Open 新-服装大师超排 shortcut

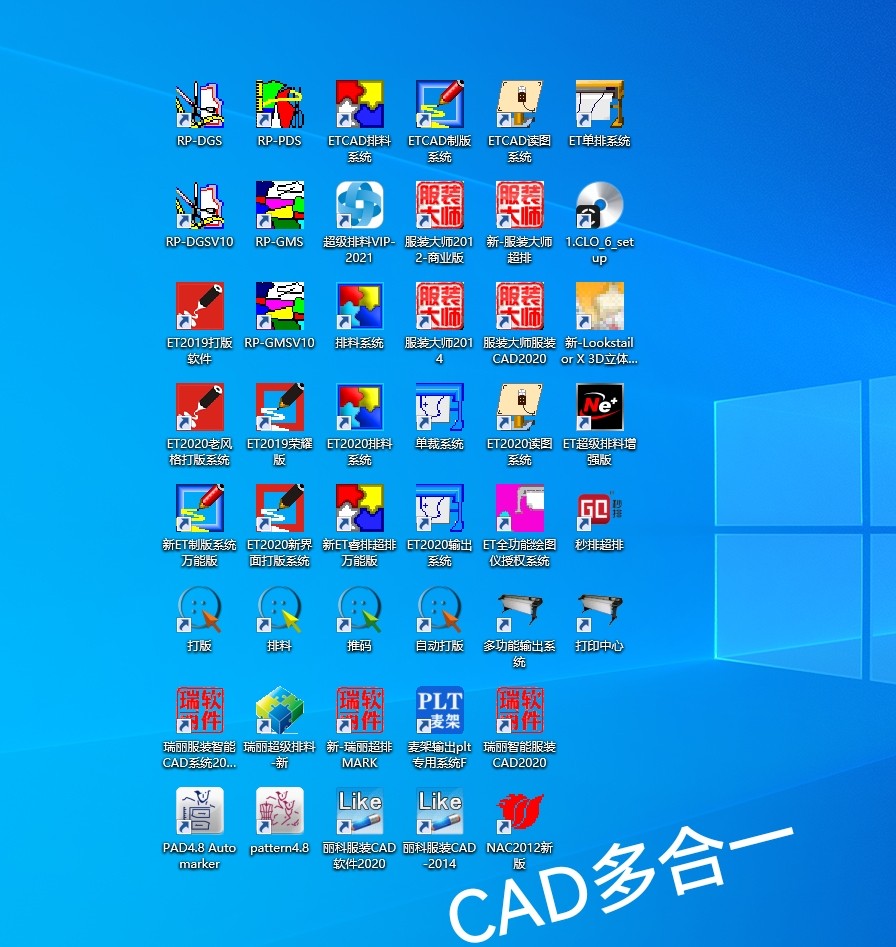(519, 205)
